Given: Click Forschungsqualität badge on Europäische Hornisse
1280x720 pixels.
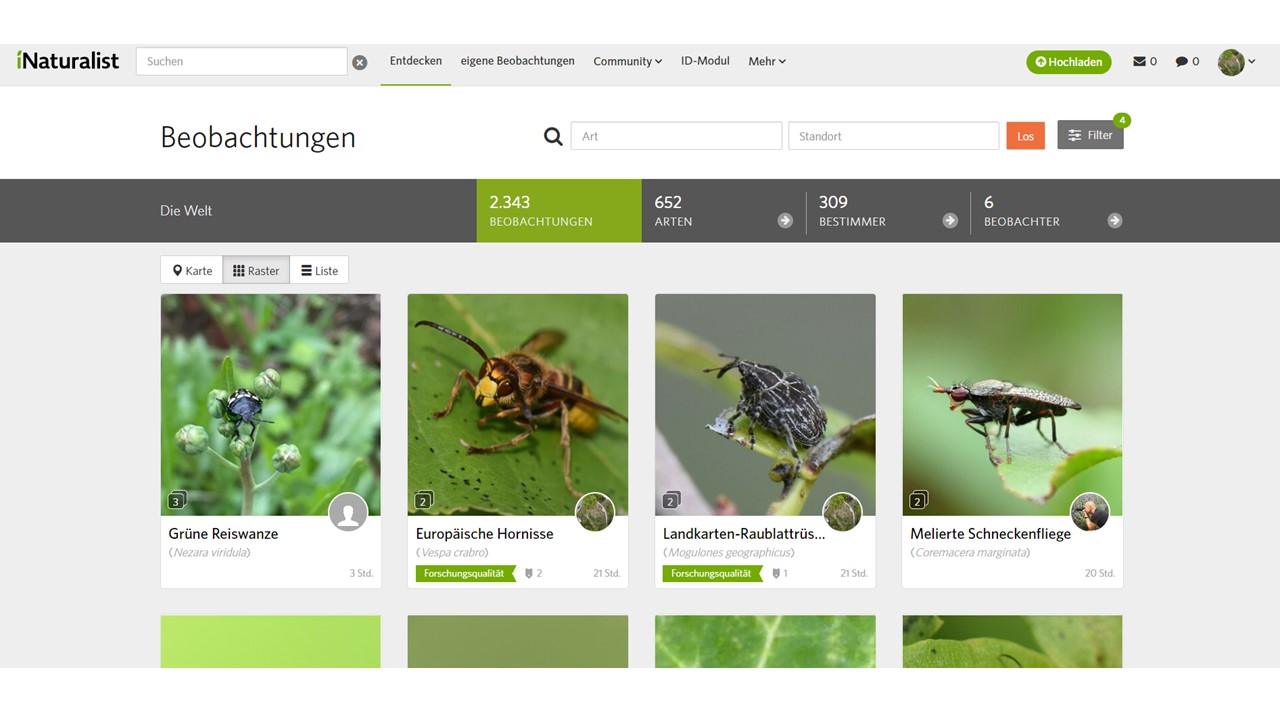Looking at the screenshot, I should click(x=466, y=573).
